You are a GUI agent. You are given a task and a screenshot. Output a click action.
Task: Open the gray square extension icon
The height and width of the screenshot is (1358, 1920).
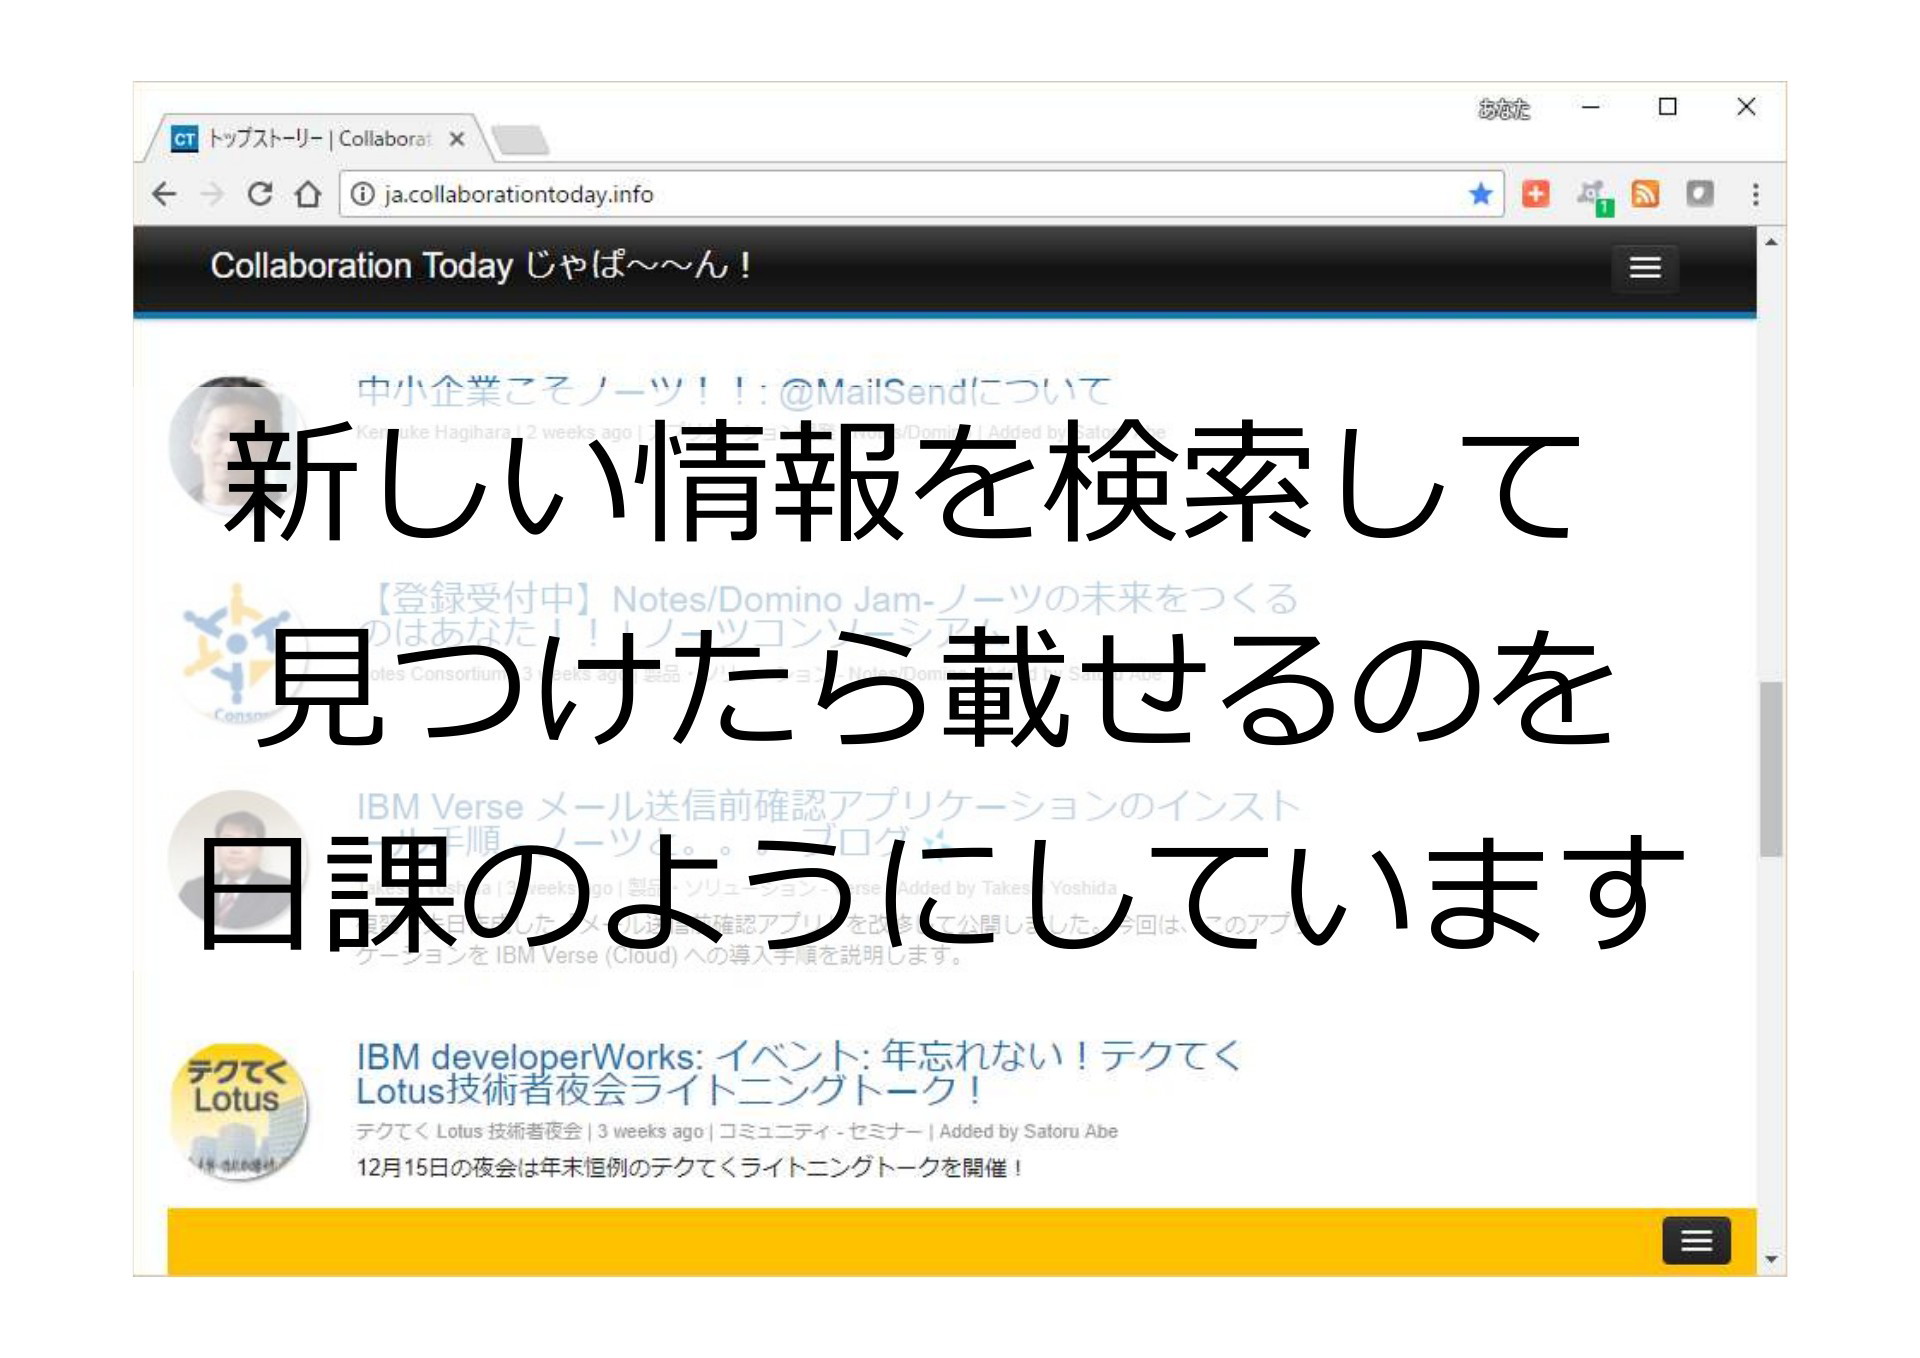[1700, 194]
